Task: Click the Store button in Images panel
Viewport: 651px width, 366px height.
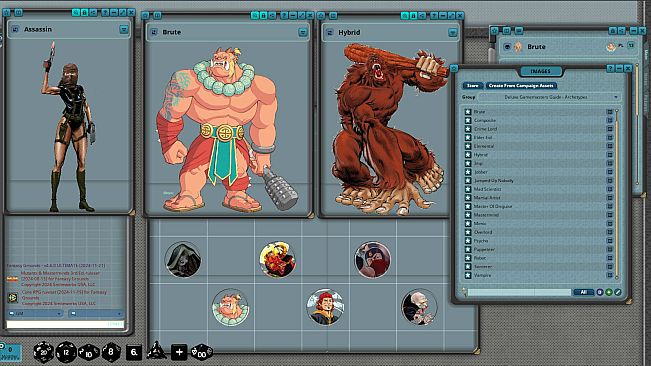Action: pyautogui.click(x=472, y=85)
